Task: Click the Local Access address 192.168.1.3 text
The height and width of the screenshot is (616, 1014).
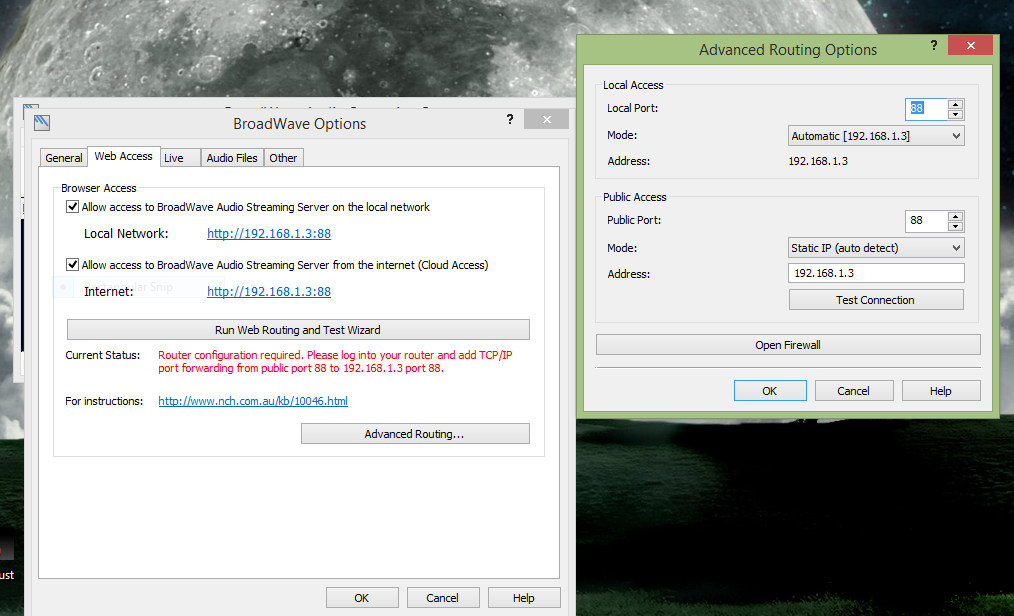Action: coord(817,161)
